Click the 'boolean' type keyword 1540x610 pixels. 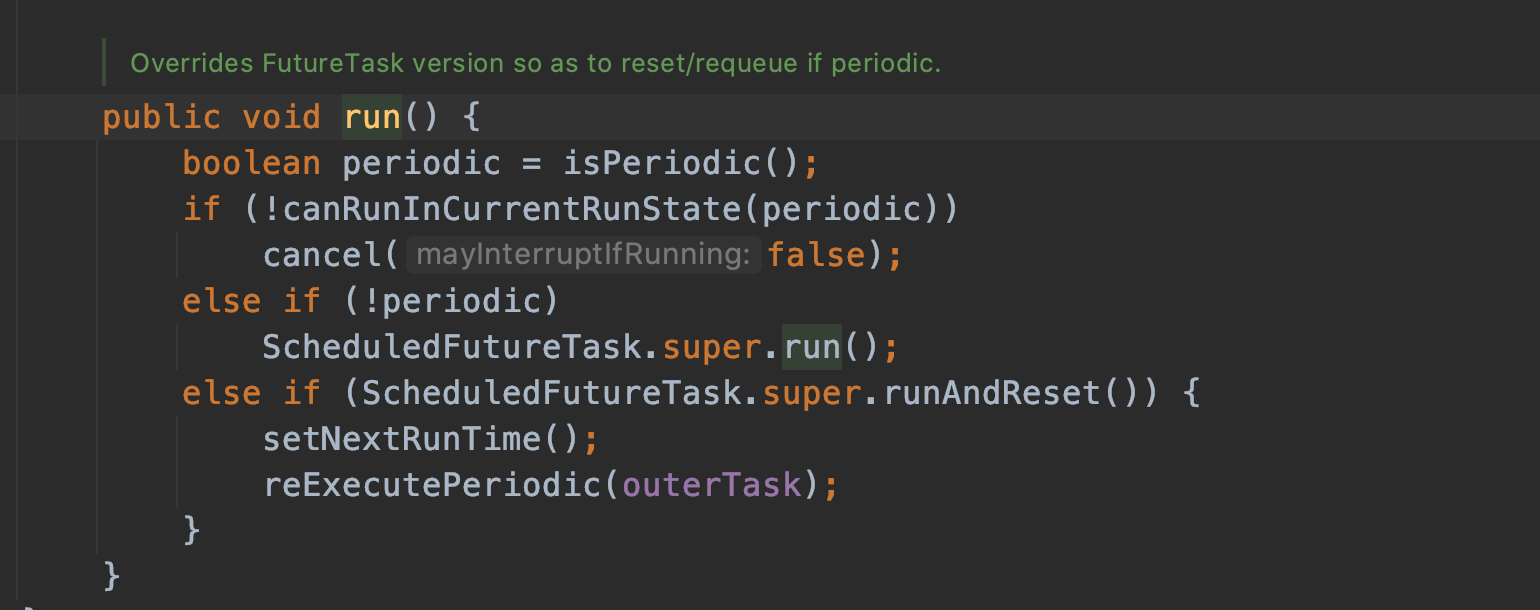coord(251,163)
